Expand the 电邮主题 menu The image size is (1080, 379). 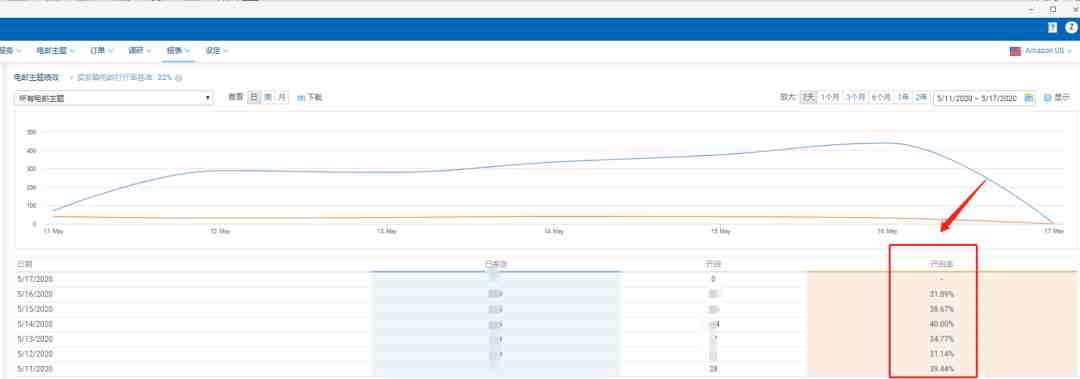click(55, 51)
